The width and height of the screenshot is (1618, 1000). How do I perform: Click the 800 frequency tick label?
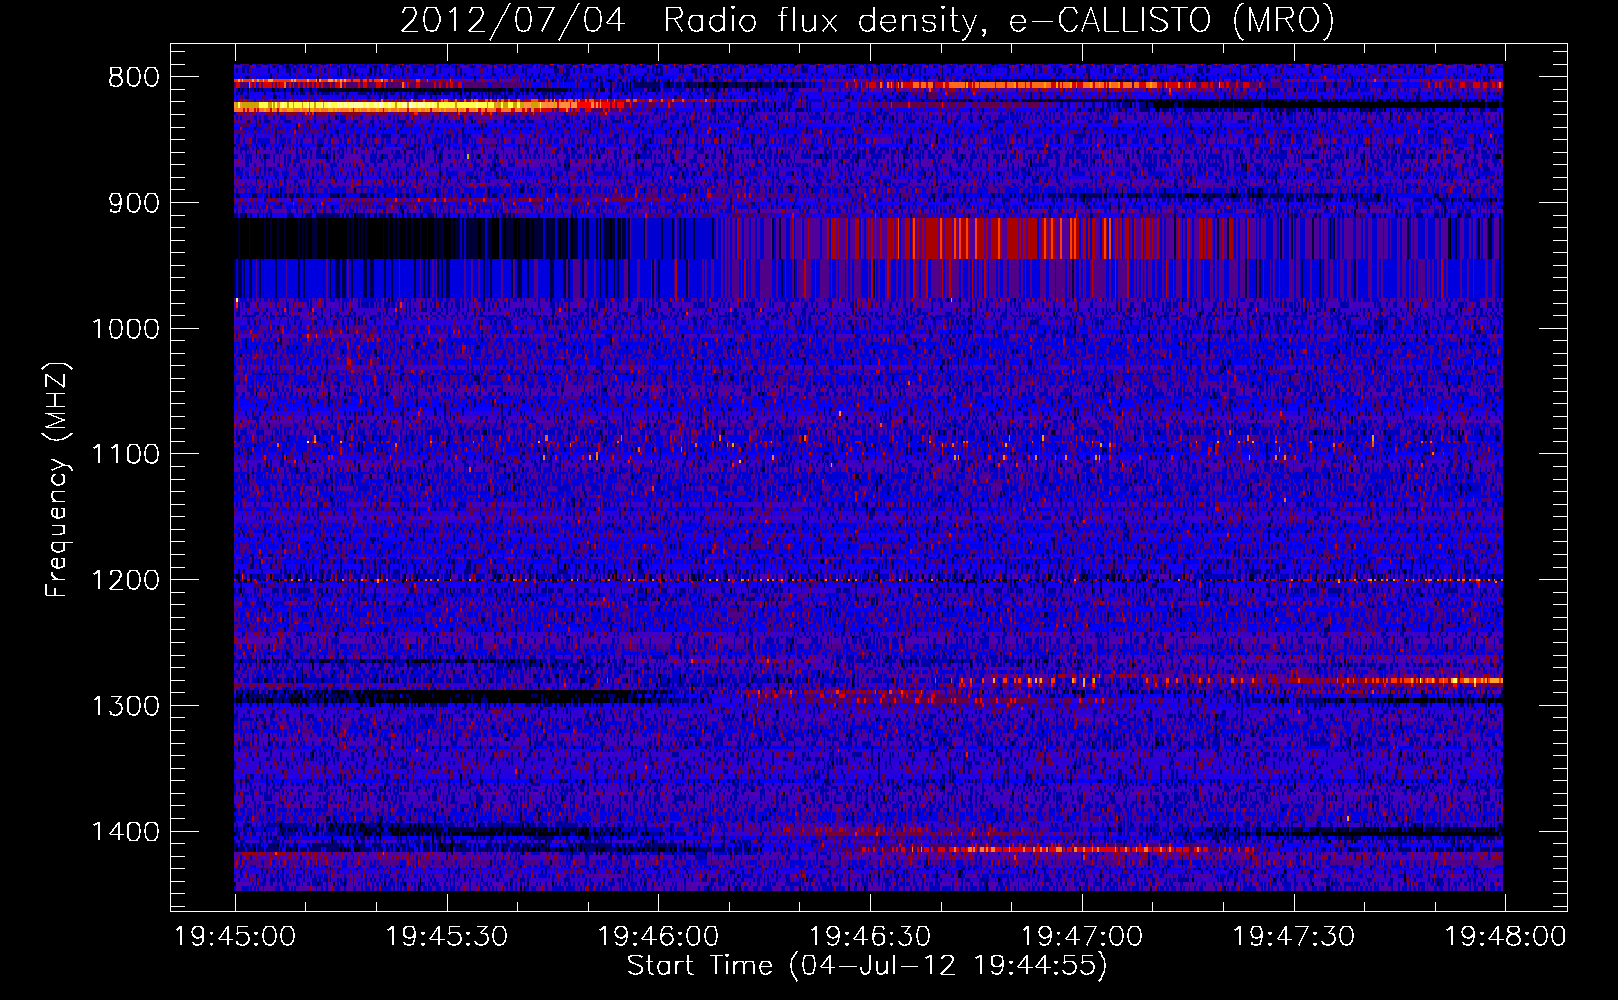pyautogui.click(x=133, y=78)
